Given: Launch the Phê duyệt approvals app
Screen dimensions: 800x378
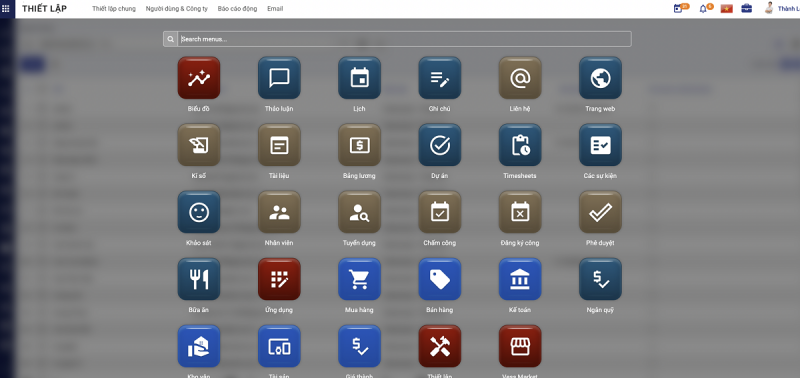Looking at the screenshot, I should (601, 212).
